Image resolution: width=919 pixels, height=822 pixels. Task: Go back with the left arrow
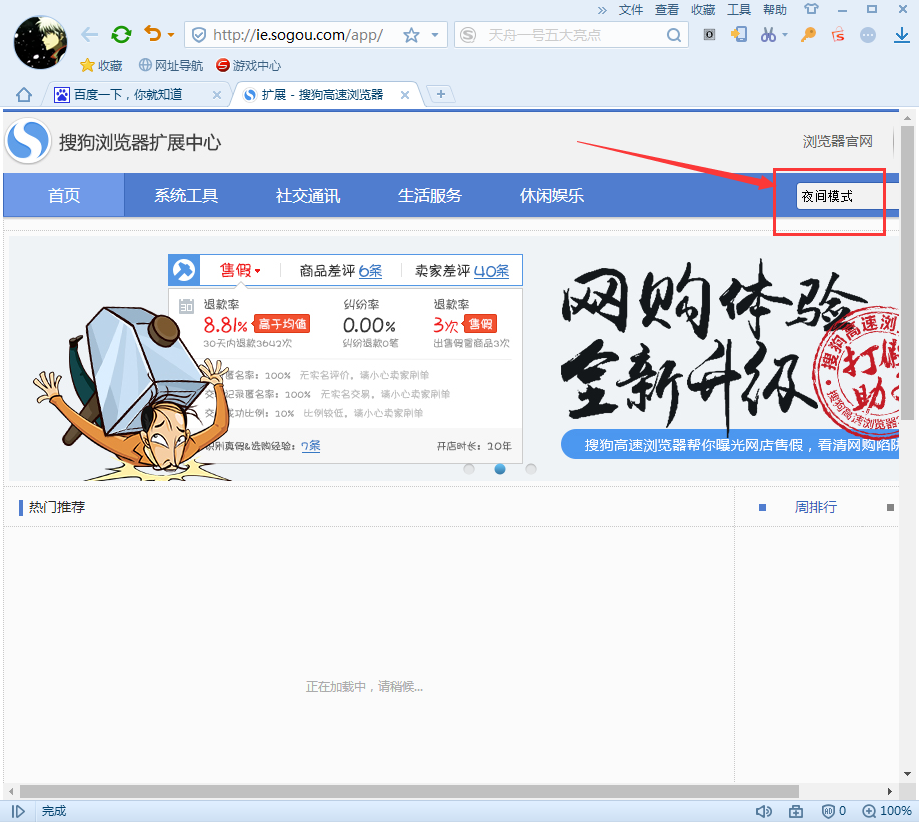click(89, 35)
